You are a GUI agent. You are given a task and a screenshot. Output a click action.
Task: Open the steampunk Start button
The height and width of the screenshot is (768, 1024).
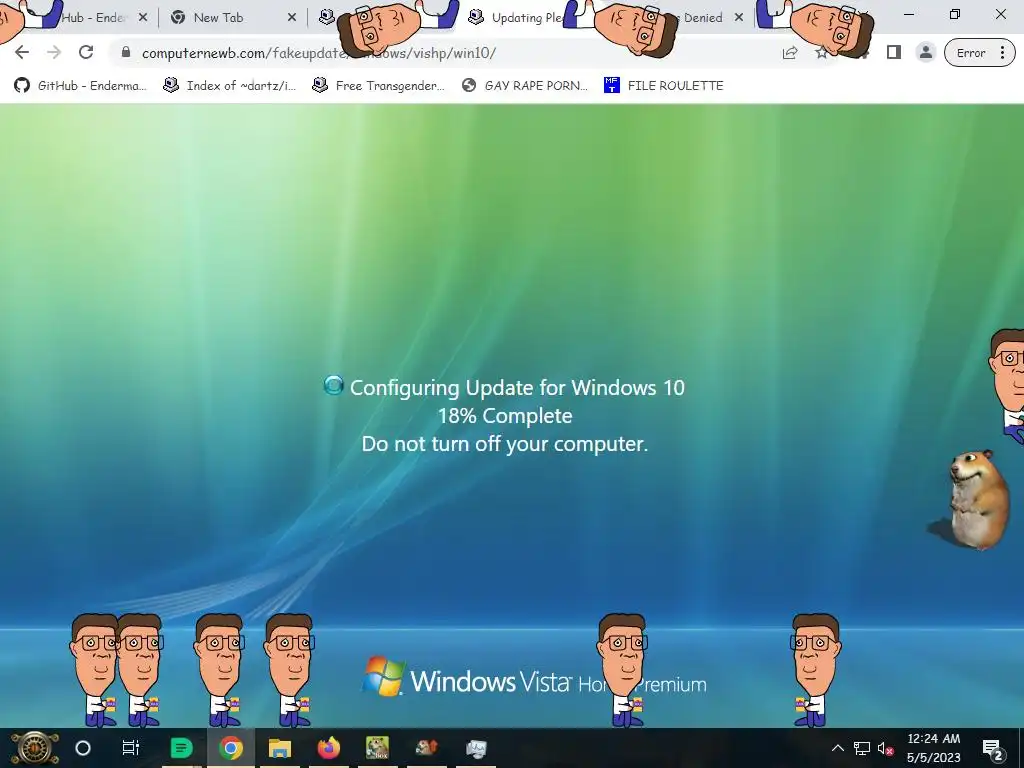pos(33,748)
